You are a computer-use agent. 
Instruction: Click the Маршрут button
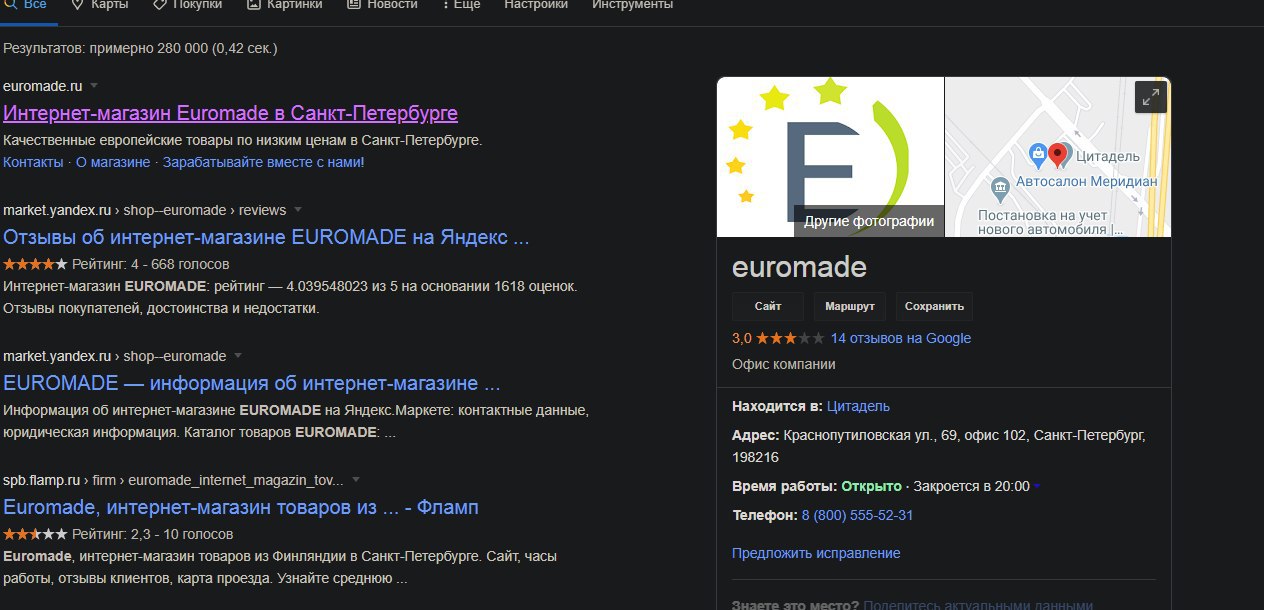[850, 307]
